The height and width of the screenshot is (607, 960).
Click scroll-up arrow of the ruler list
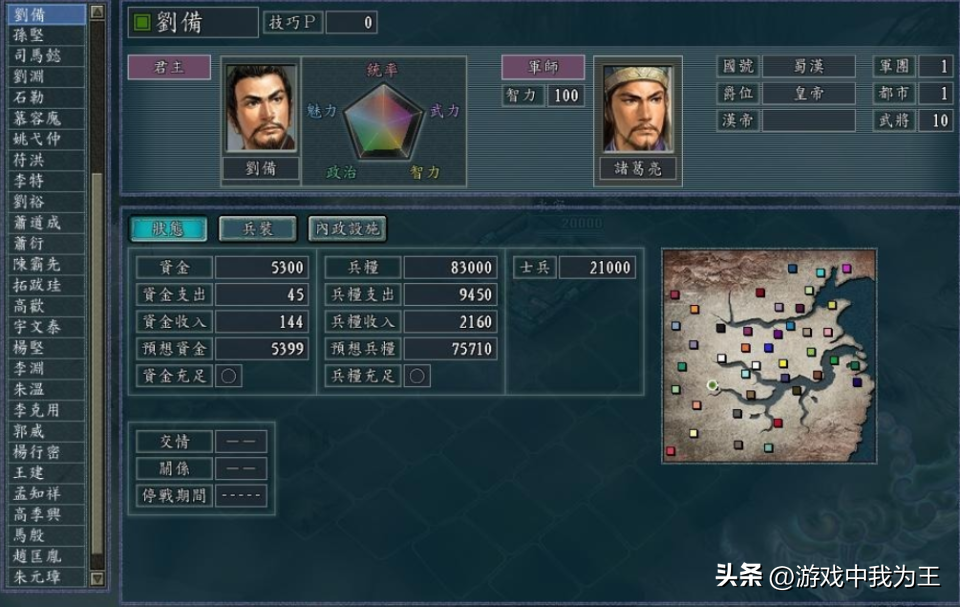pos(97,12)
